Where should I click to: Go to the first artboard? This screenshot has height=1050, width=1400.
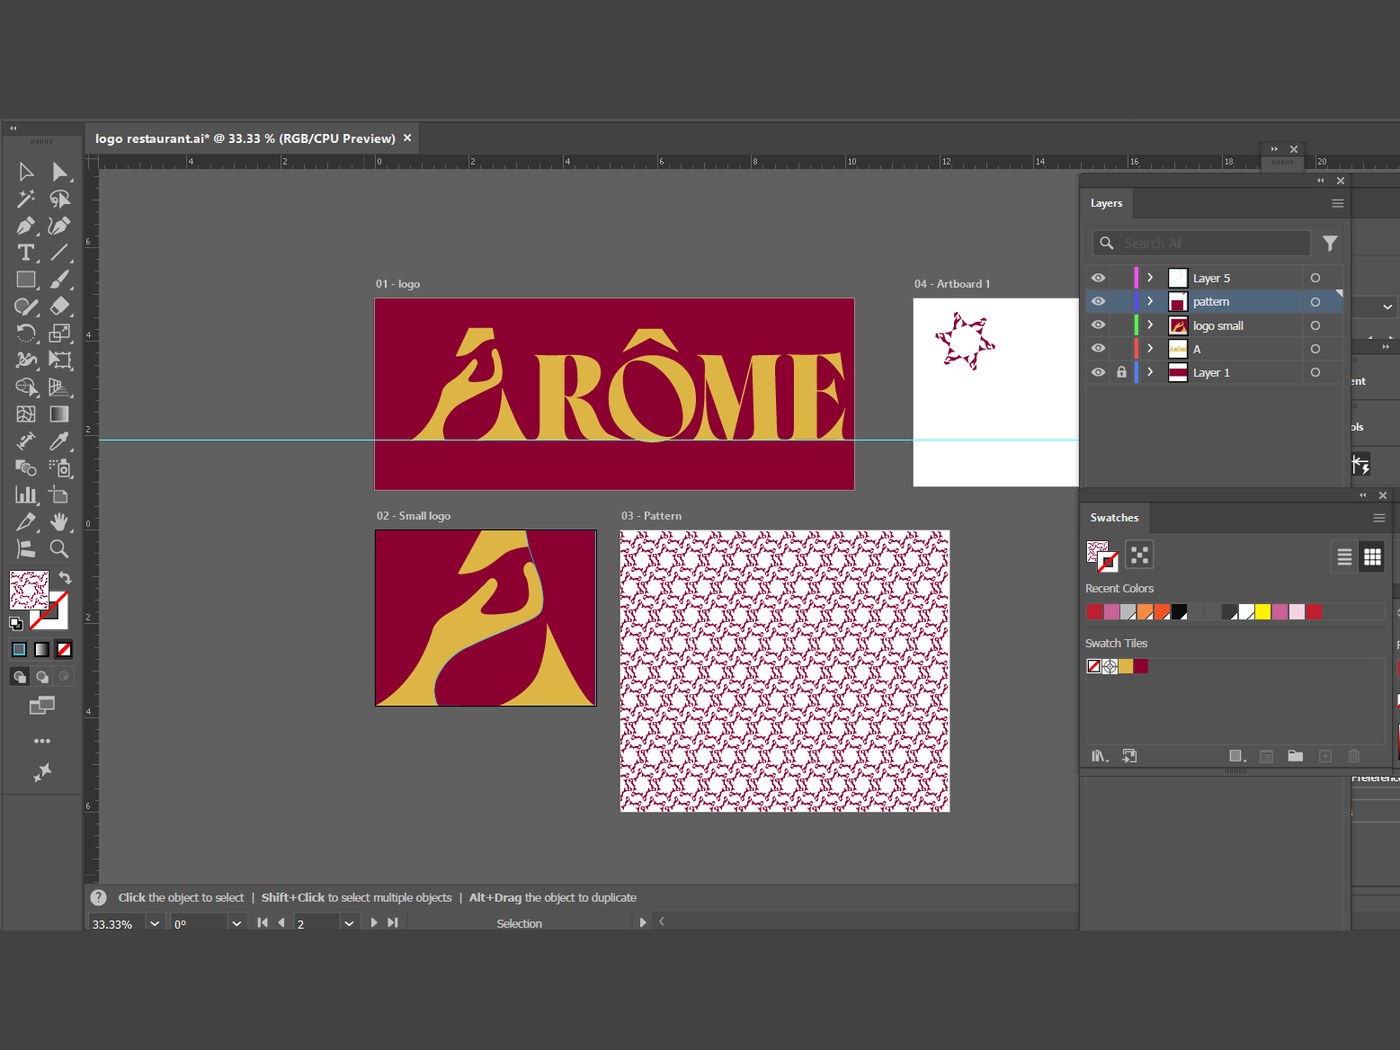tap(262, 923)
